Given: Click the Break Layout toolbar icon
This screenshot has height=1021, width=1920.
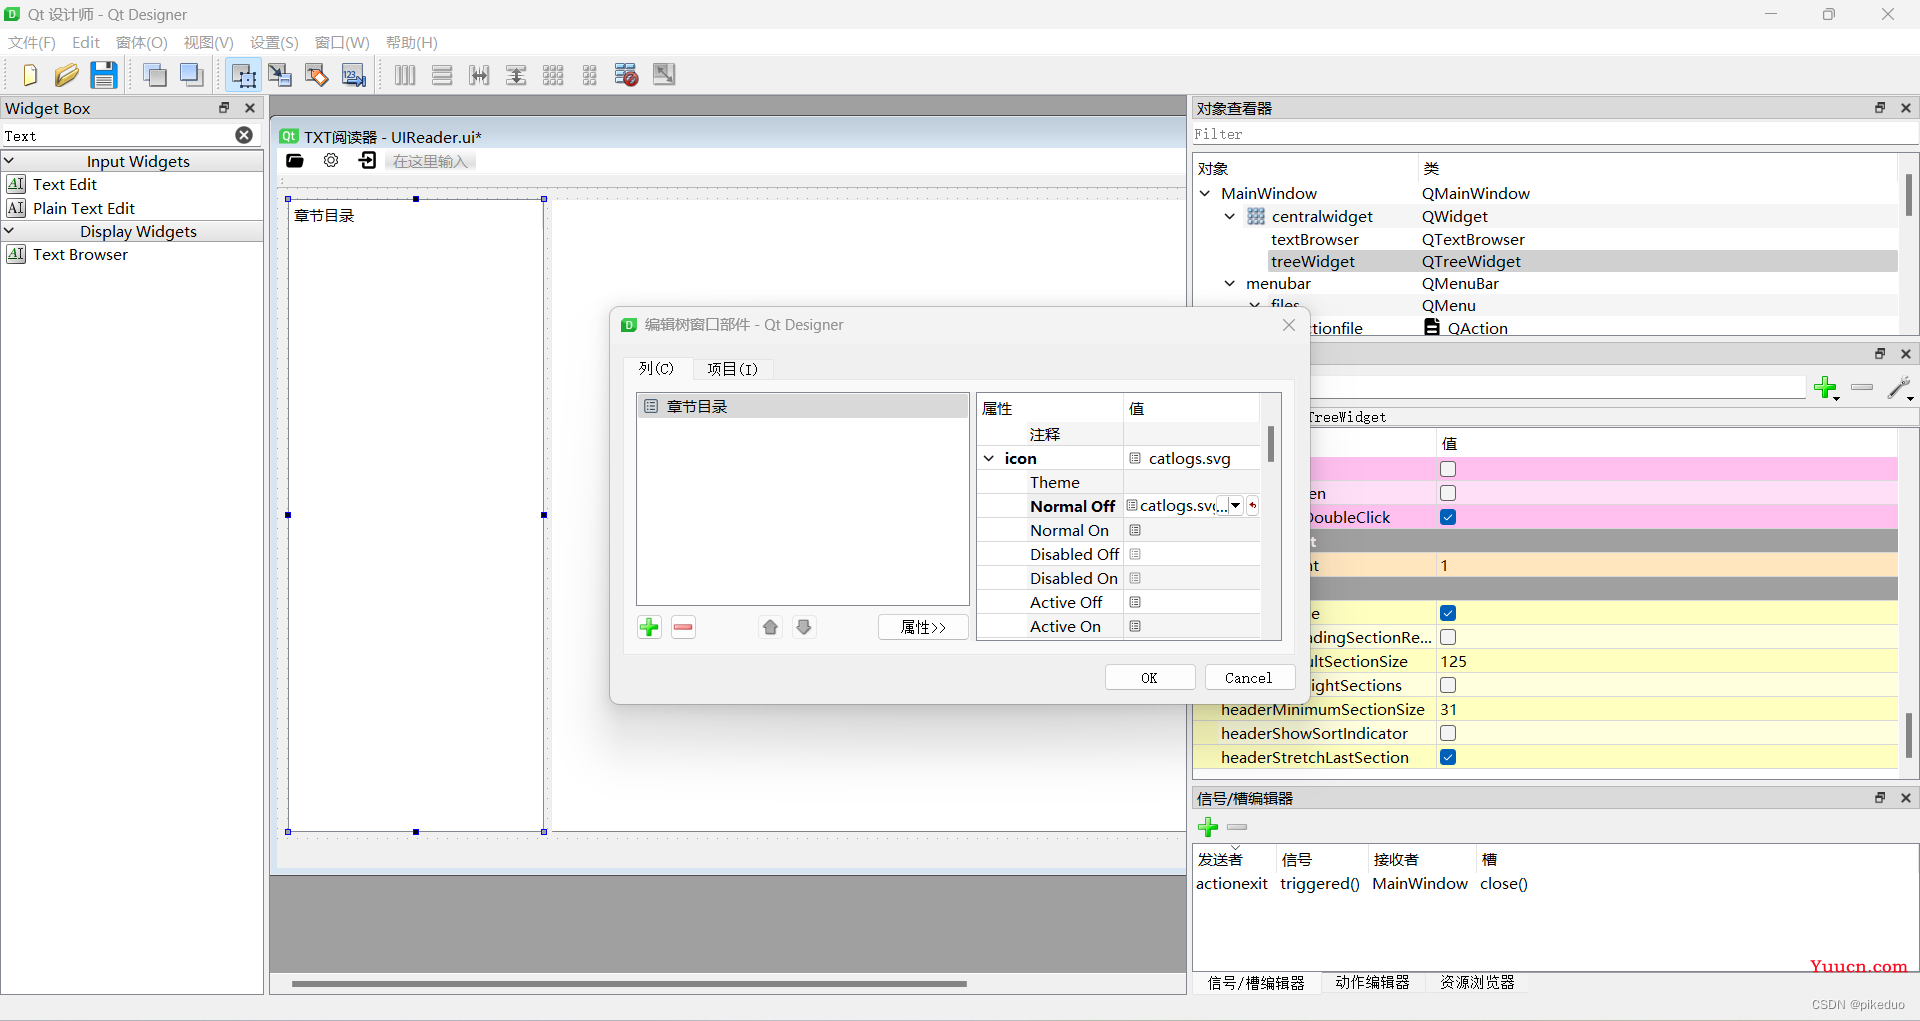Looking at the screenshot, I should (x=627, y=75).
